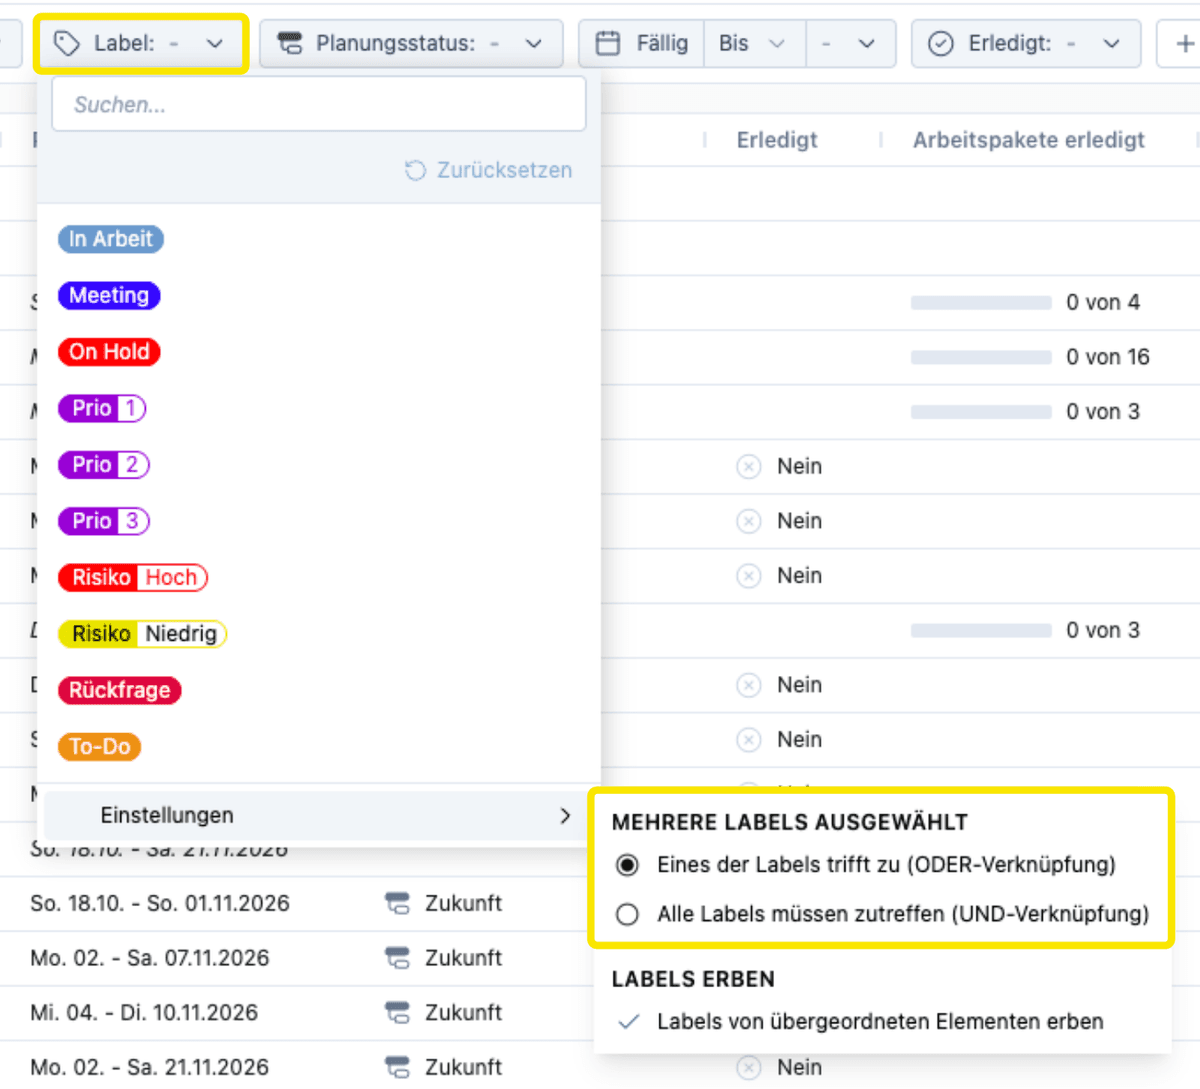Choose the Rückfrage label
Image resolution: width=1200 pixels, height=1089 pixels.
(x=120, y=690)
